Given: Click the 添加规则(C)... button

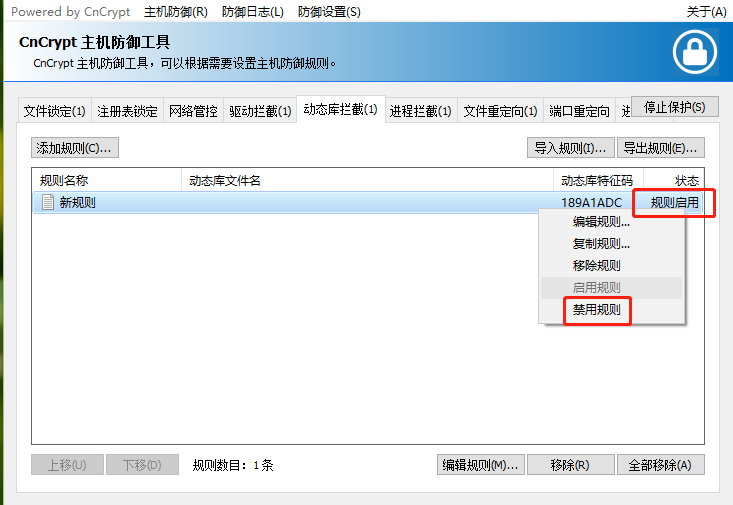Looking at the screenshot, I should coord(75,148).
